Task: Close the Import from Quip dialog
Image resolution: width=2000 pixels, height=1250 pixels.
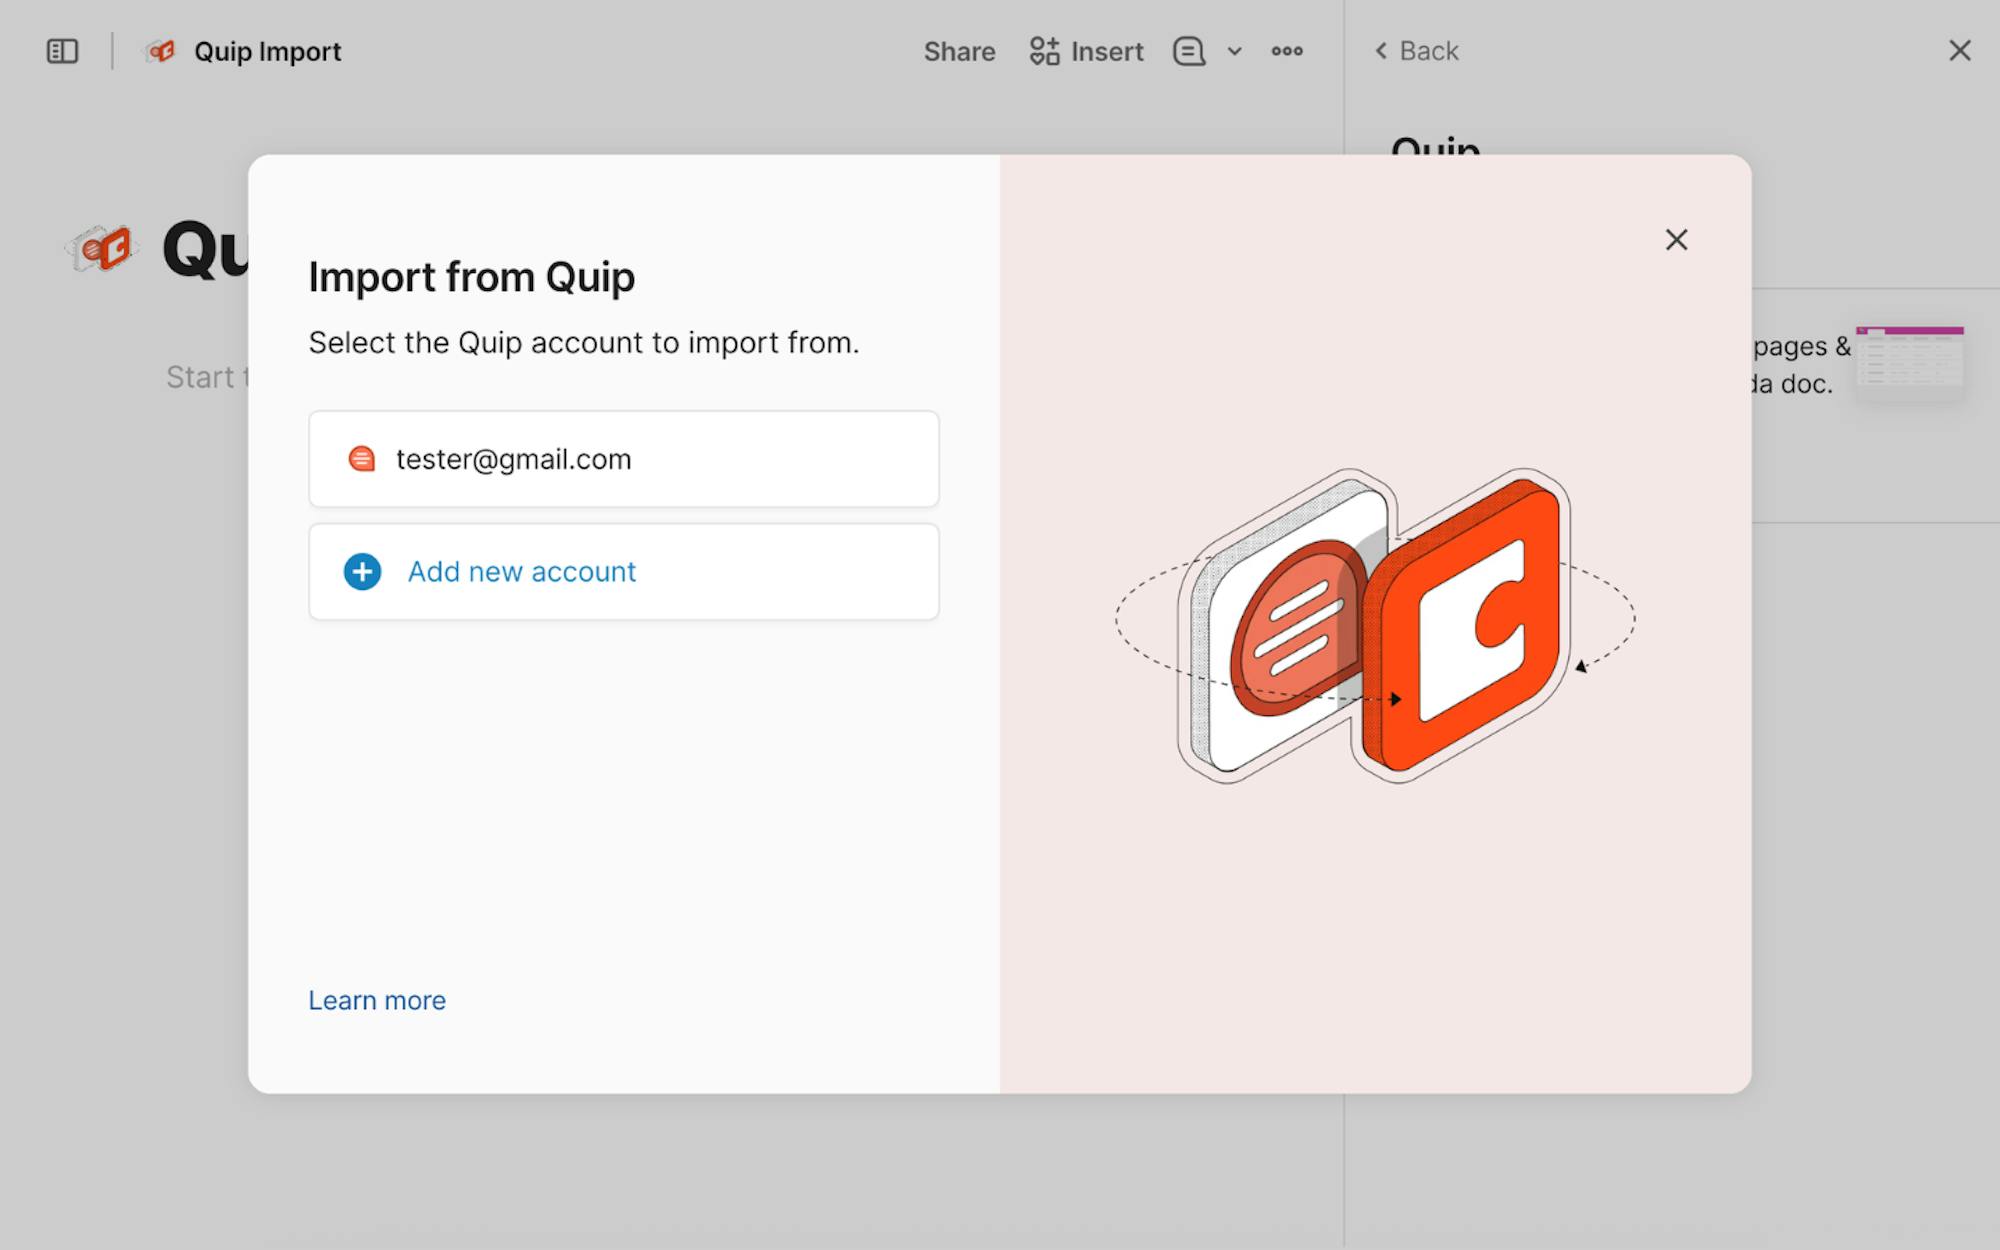Action: 1676,240
